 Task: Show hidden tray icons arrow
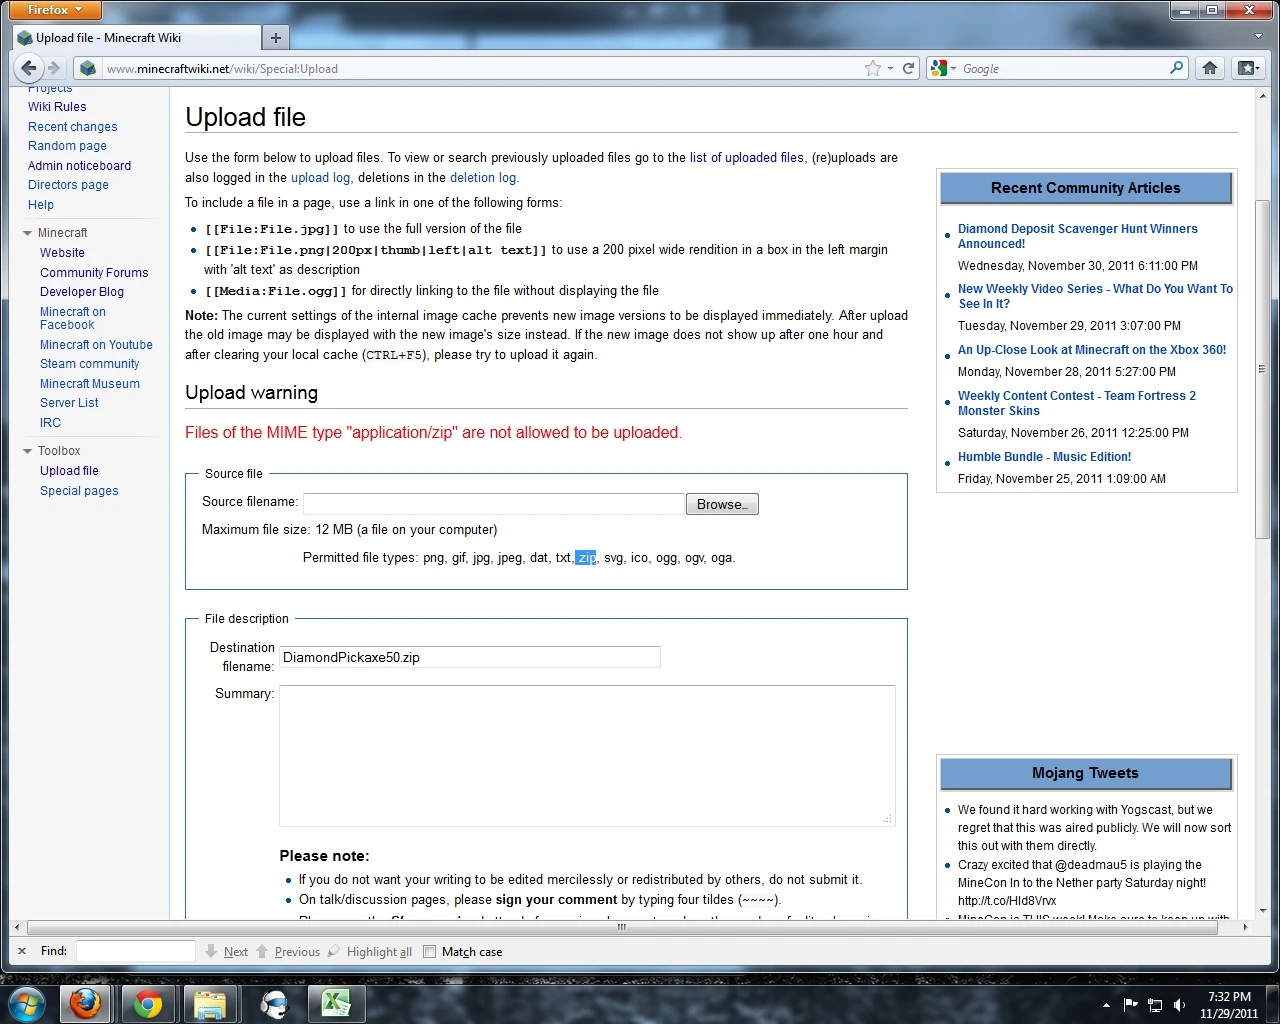1106,1005
